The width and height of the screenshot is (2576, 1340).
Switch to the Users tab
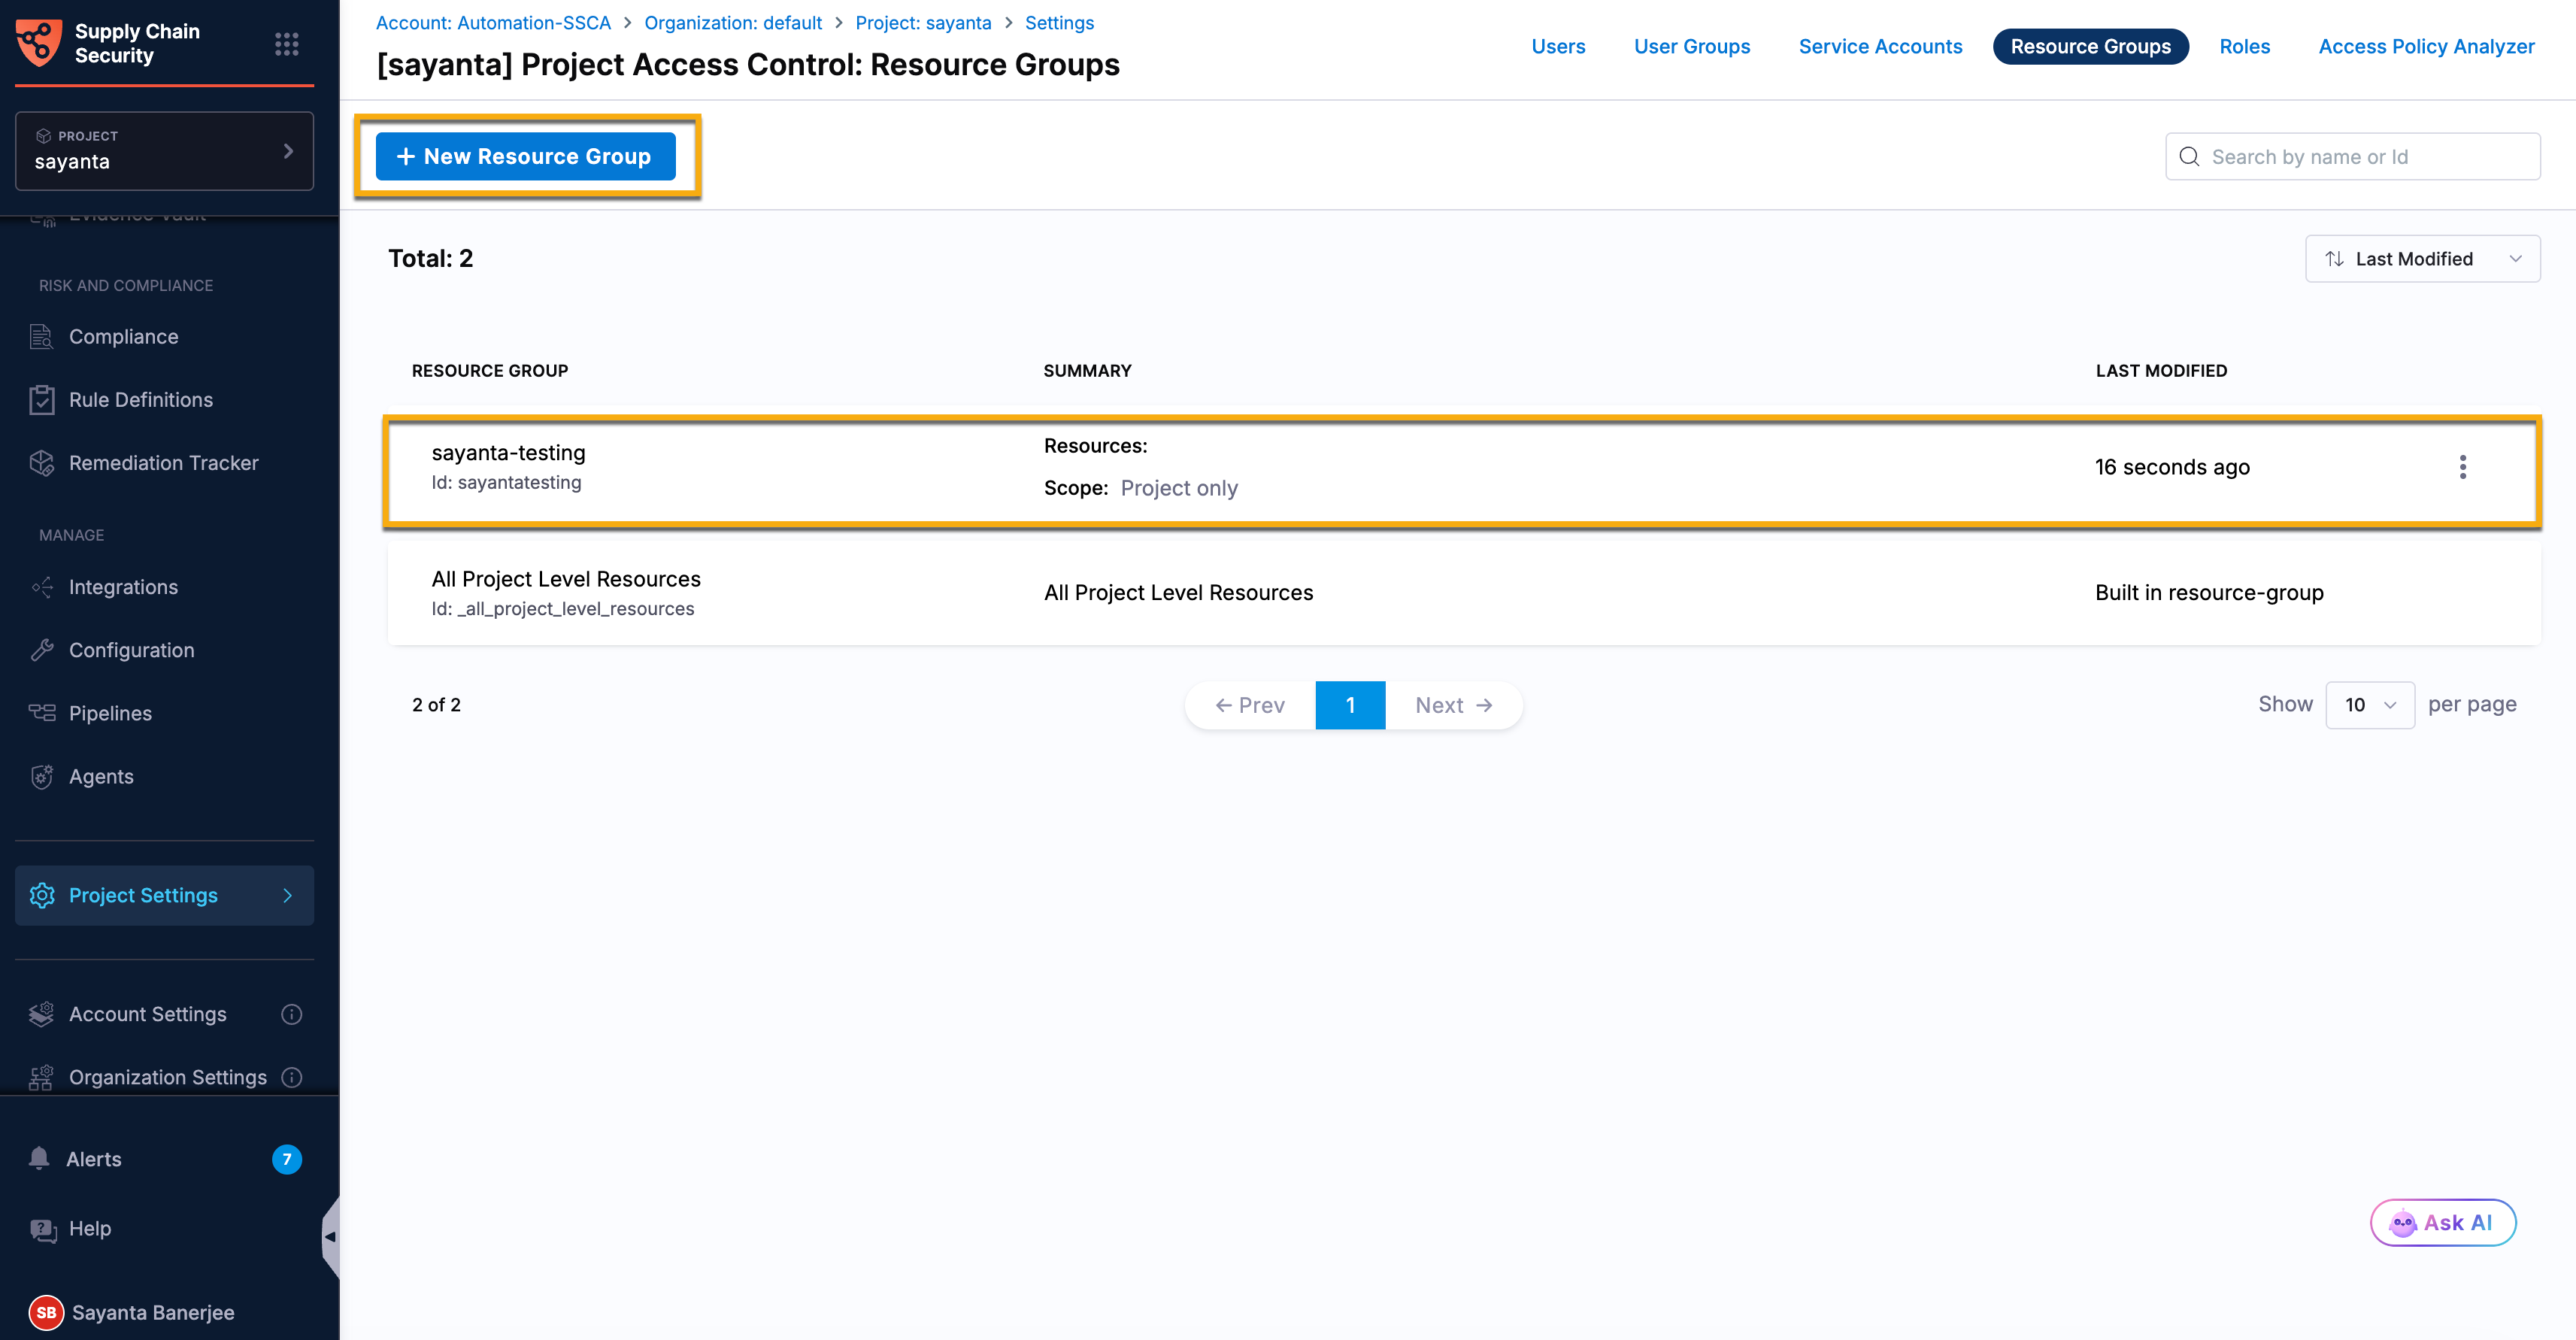1558,46
